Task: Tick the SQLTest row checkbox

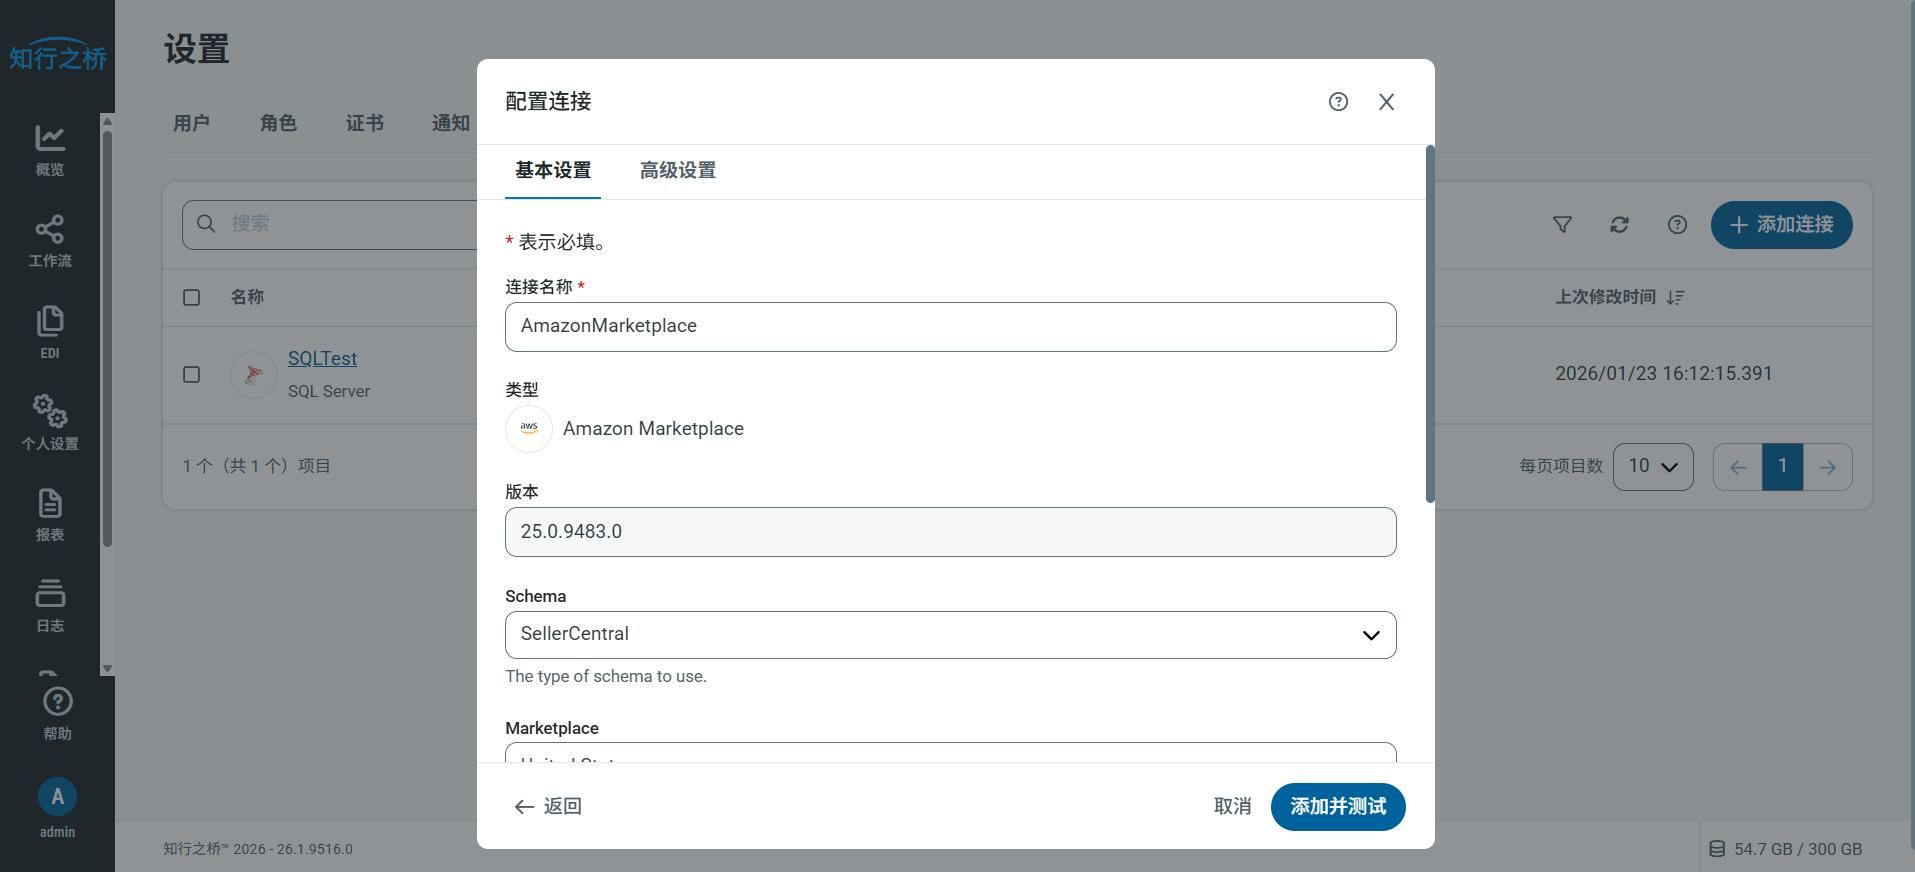Action: coord(192,374)
